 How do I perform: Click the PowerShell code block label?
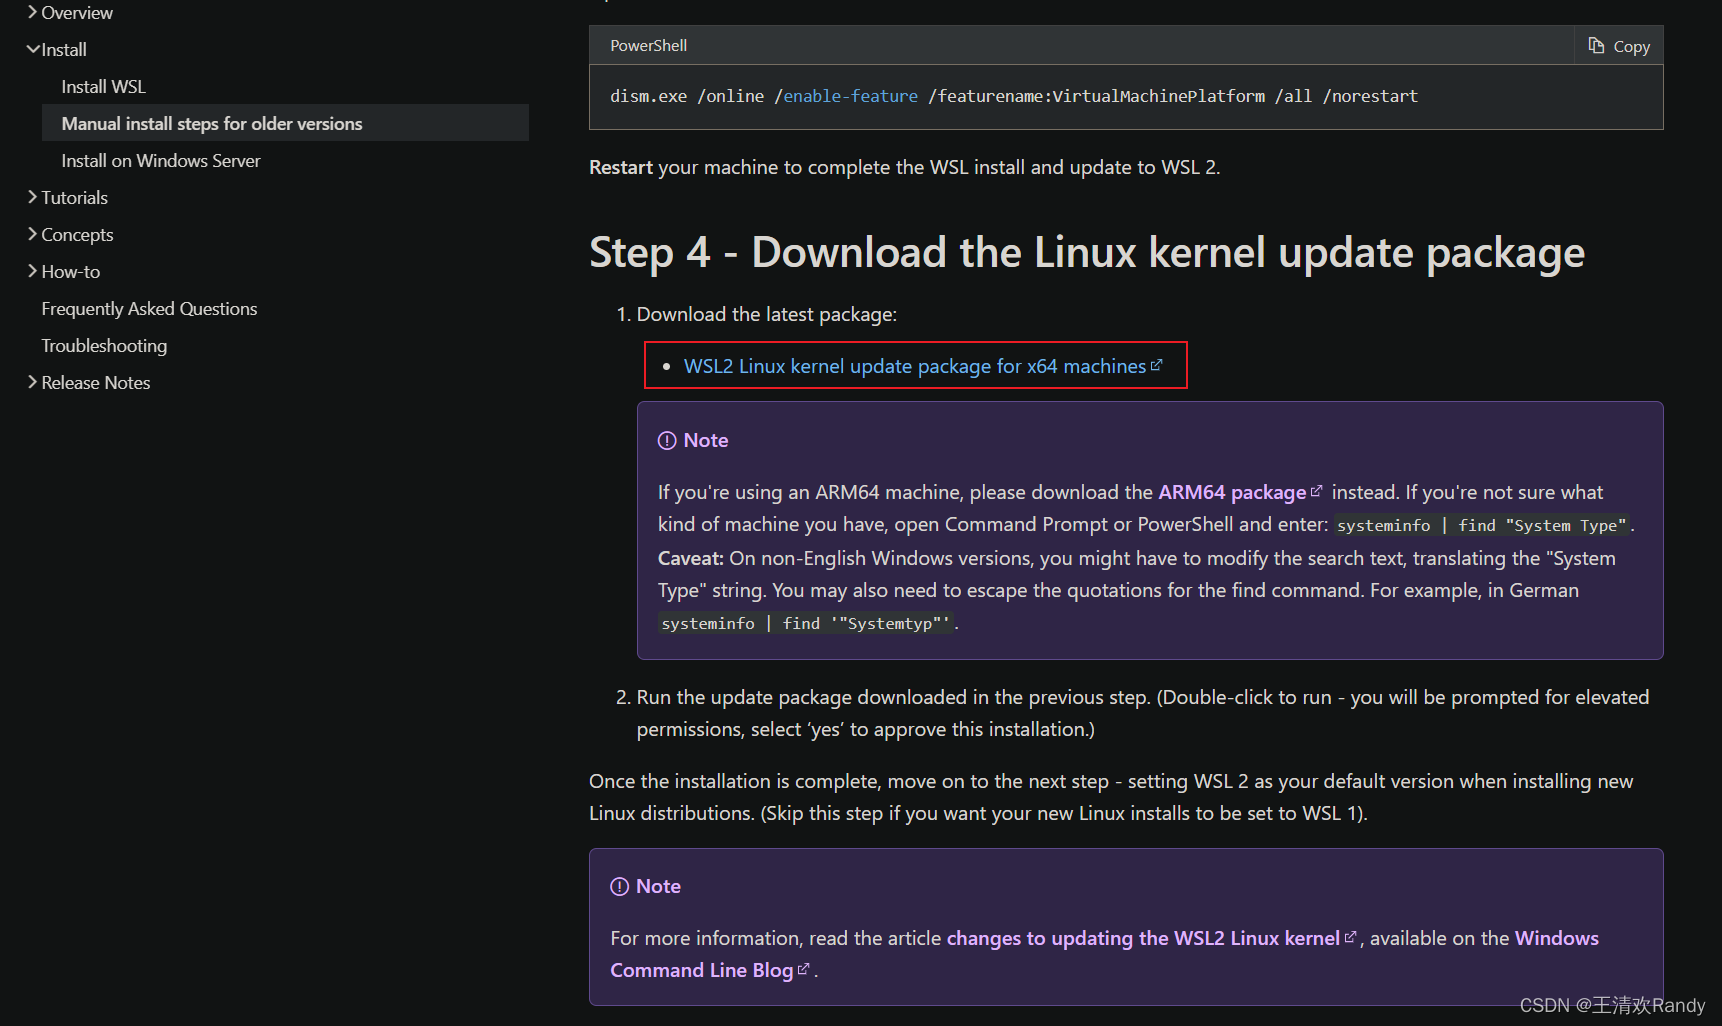648,46
